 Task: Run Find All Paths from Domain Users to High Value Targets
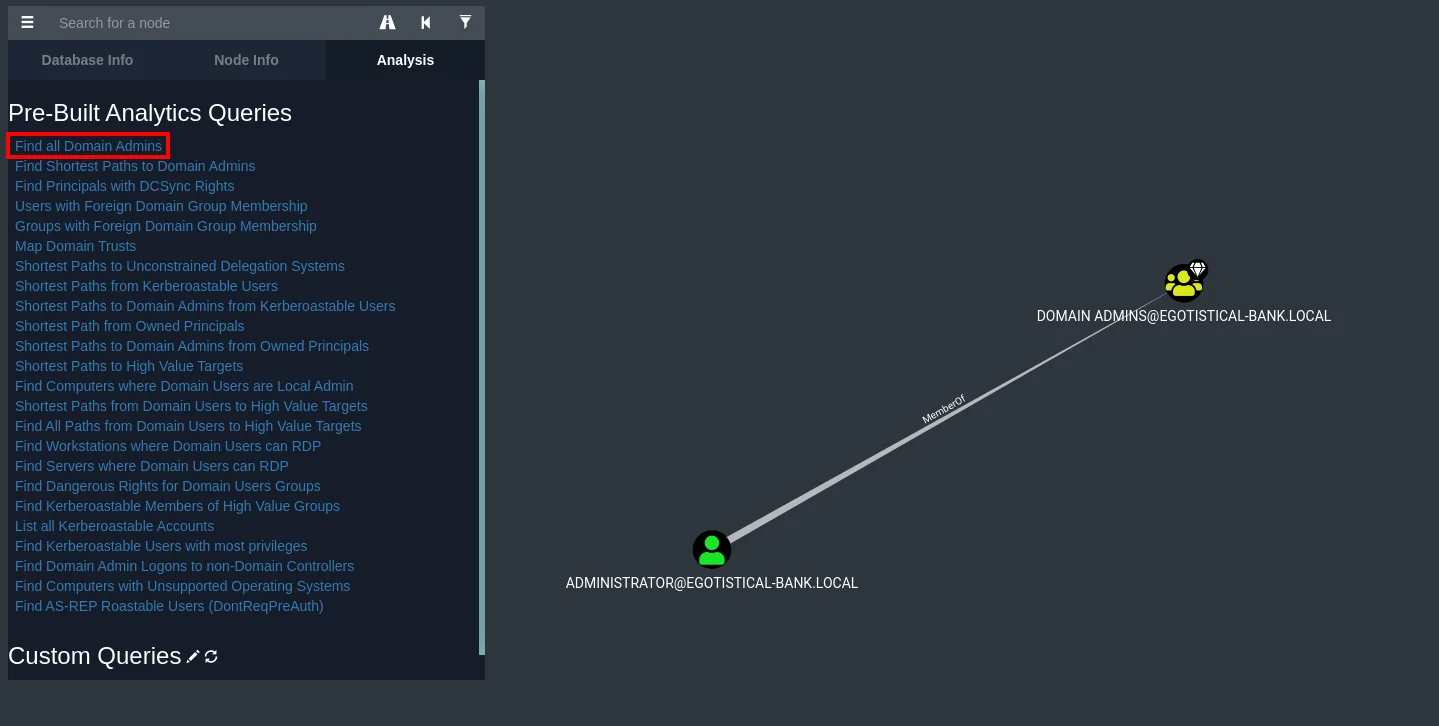tap(188, 426)
